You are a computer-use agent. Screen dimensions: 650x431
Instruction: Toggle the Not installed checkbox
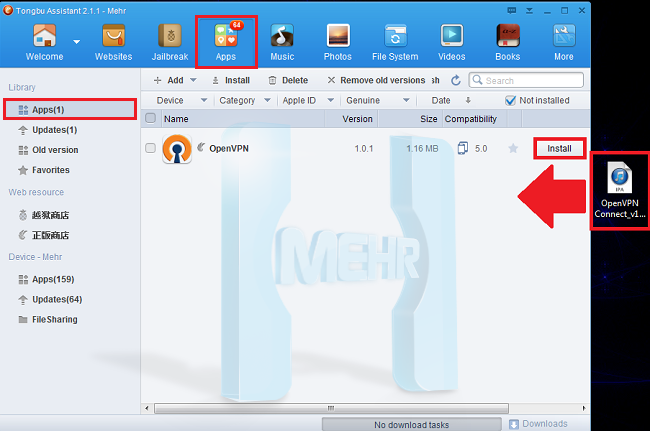[x=510, y=100]
